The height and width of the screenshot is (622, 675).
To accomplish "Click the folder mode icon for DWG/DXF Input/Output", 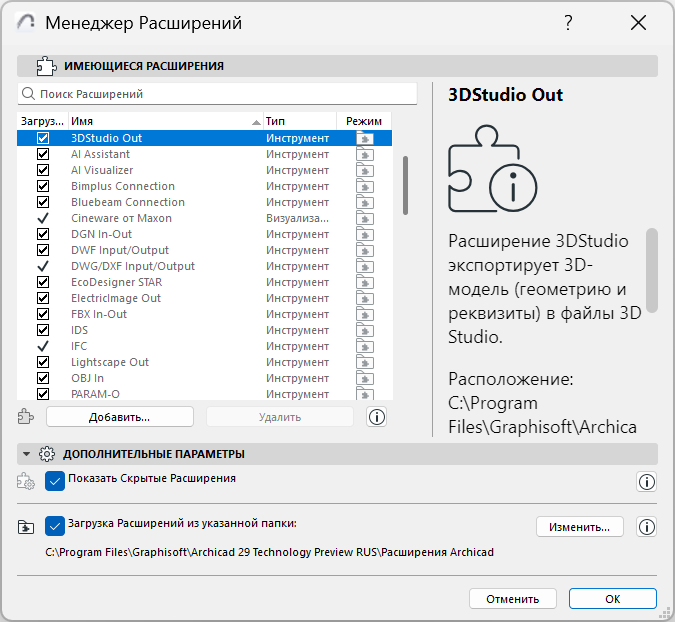I will click(x=365, y=266).
